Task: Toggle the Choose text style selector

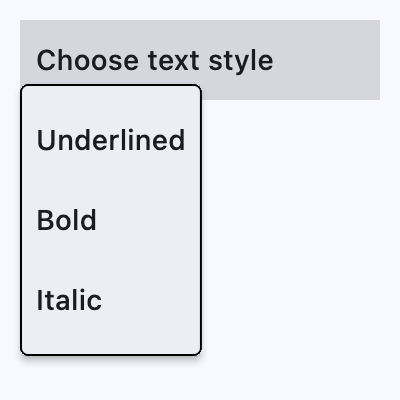Action: [200, 60]
